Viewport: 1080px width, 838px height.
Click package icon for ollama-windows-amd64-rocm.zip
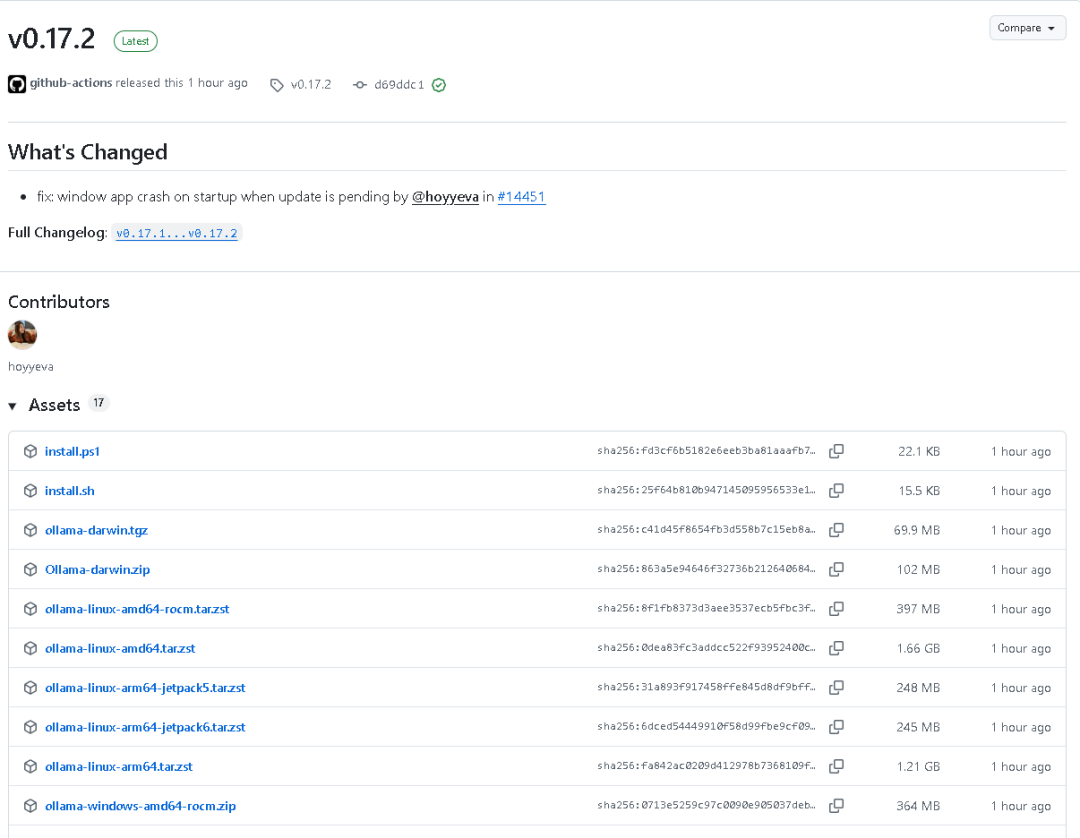coord(30,806)
